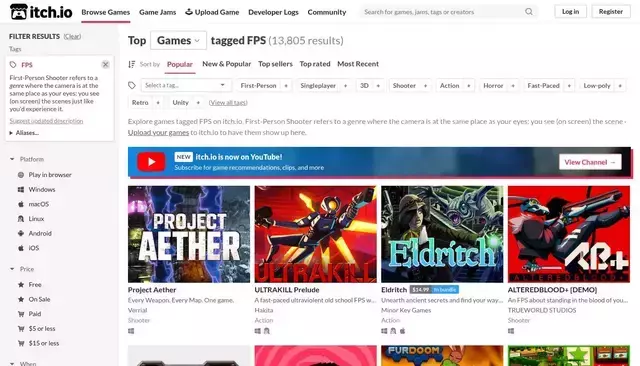Viewport: 640px width, 366px height.
Task: Click the search magnifier icon
Action: [x=529, y=12]
